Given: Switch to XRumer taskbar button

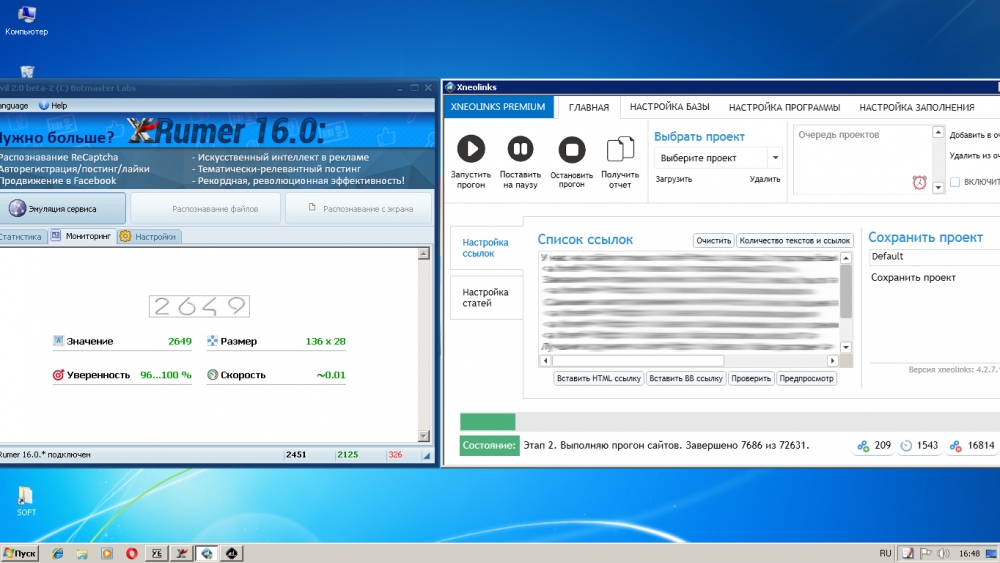Looking at the screenshot, I should coord(182,553).
